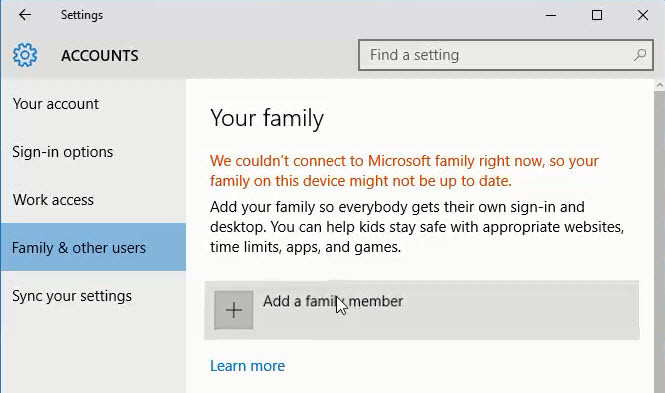Click the 'Add your family so everybody' description

pyautogui.click(x=417, y=227)
